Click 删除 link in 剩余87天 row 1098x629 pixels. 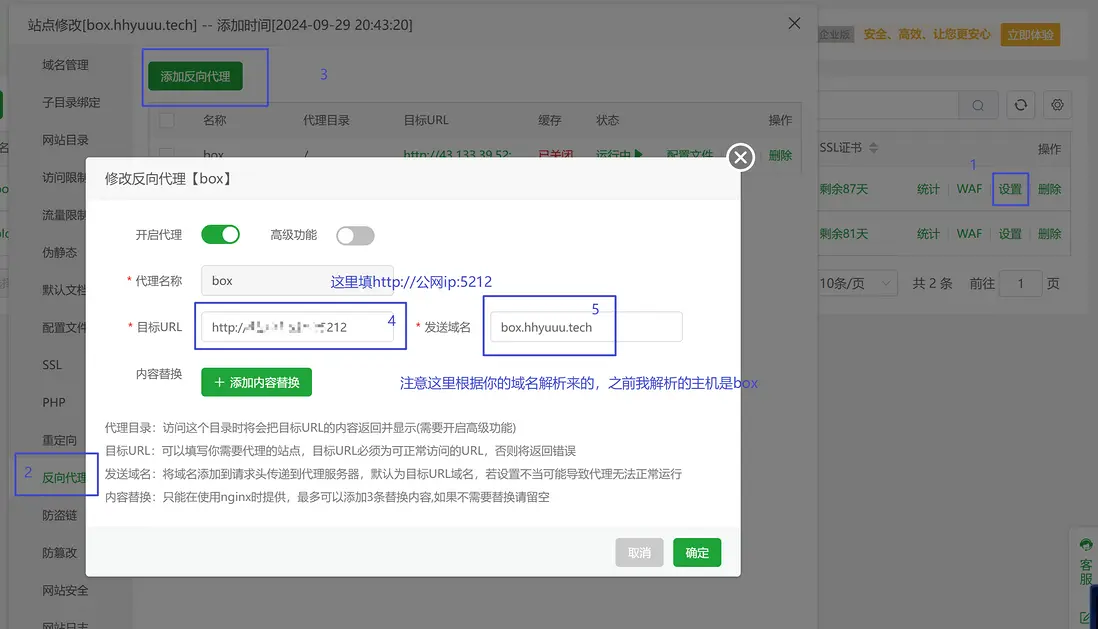click(x=1050, y=189)
